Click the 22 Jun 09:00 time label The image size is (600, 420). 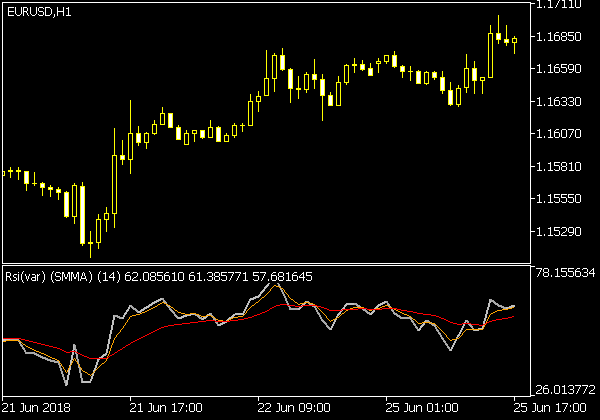coord(293,408)
